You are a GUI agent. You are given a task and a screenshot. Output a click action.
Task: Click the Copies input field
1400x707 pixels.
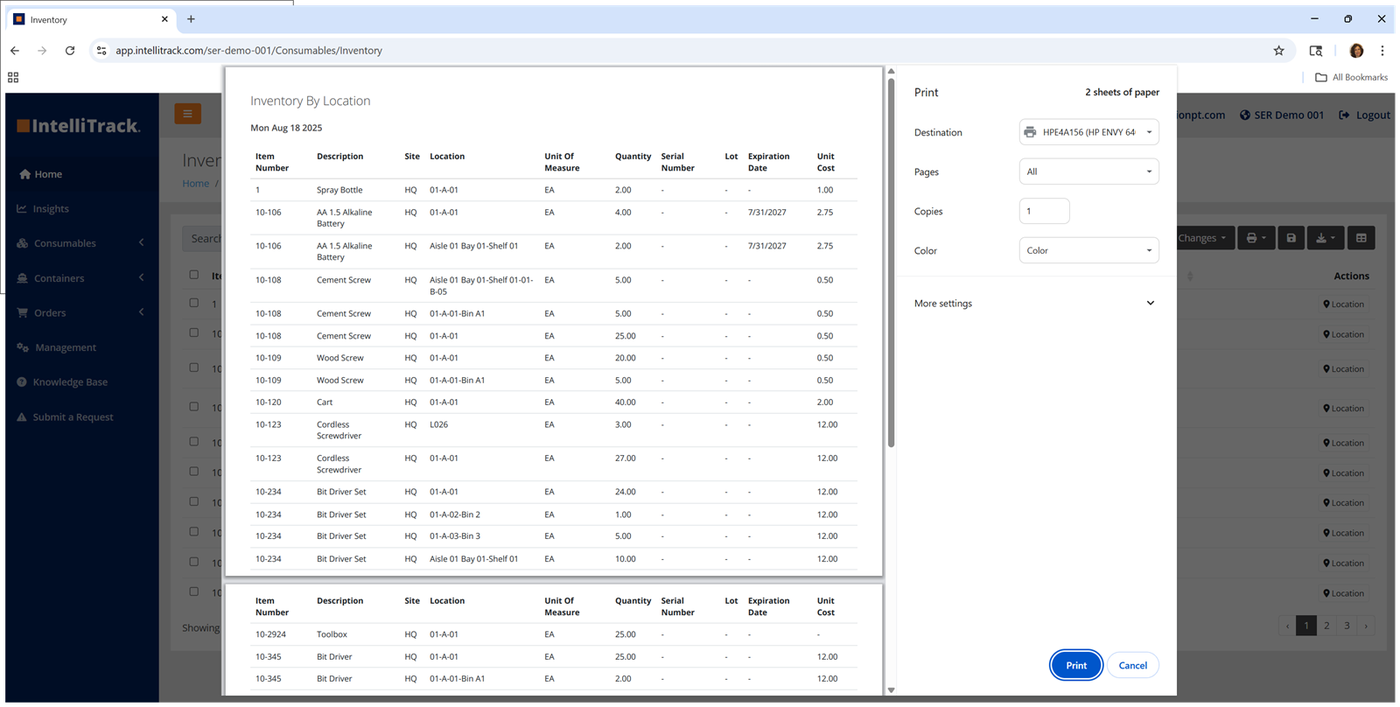pos(1044,211)
